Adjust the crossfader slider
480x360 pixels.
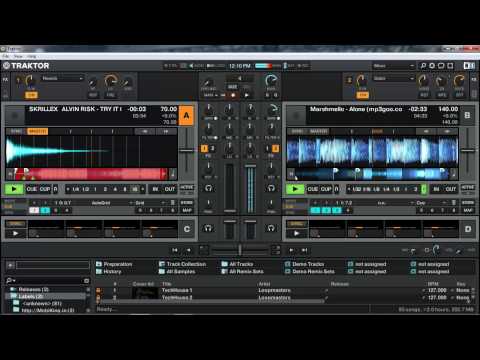tap(240, 250)
